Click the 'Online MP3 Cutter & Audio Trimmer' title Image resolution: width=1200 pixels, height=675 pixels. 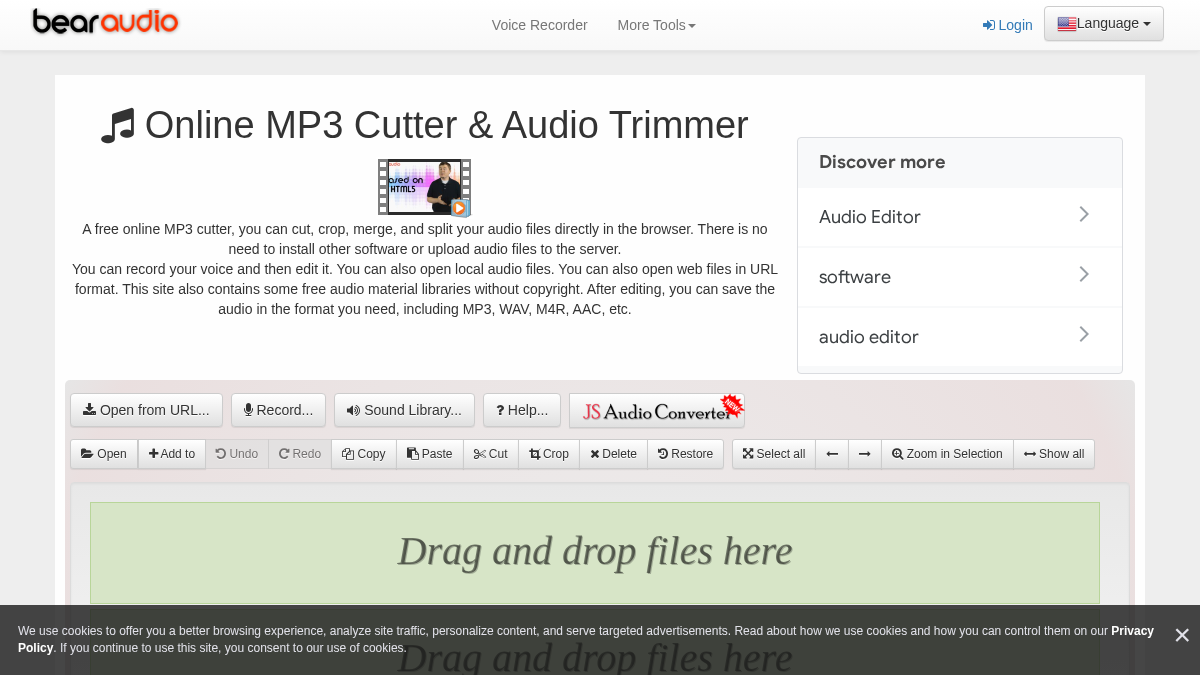click(x=447, y=125)
